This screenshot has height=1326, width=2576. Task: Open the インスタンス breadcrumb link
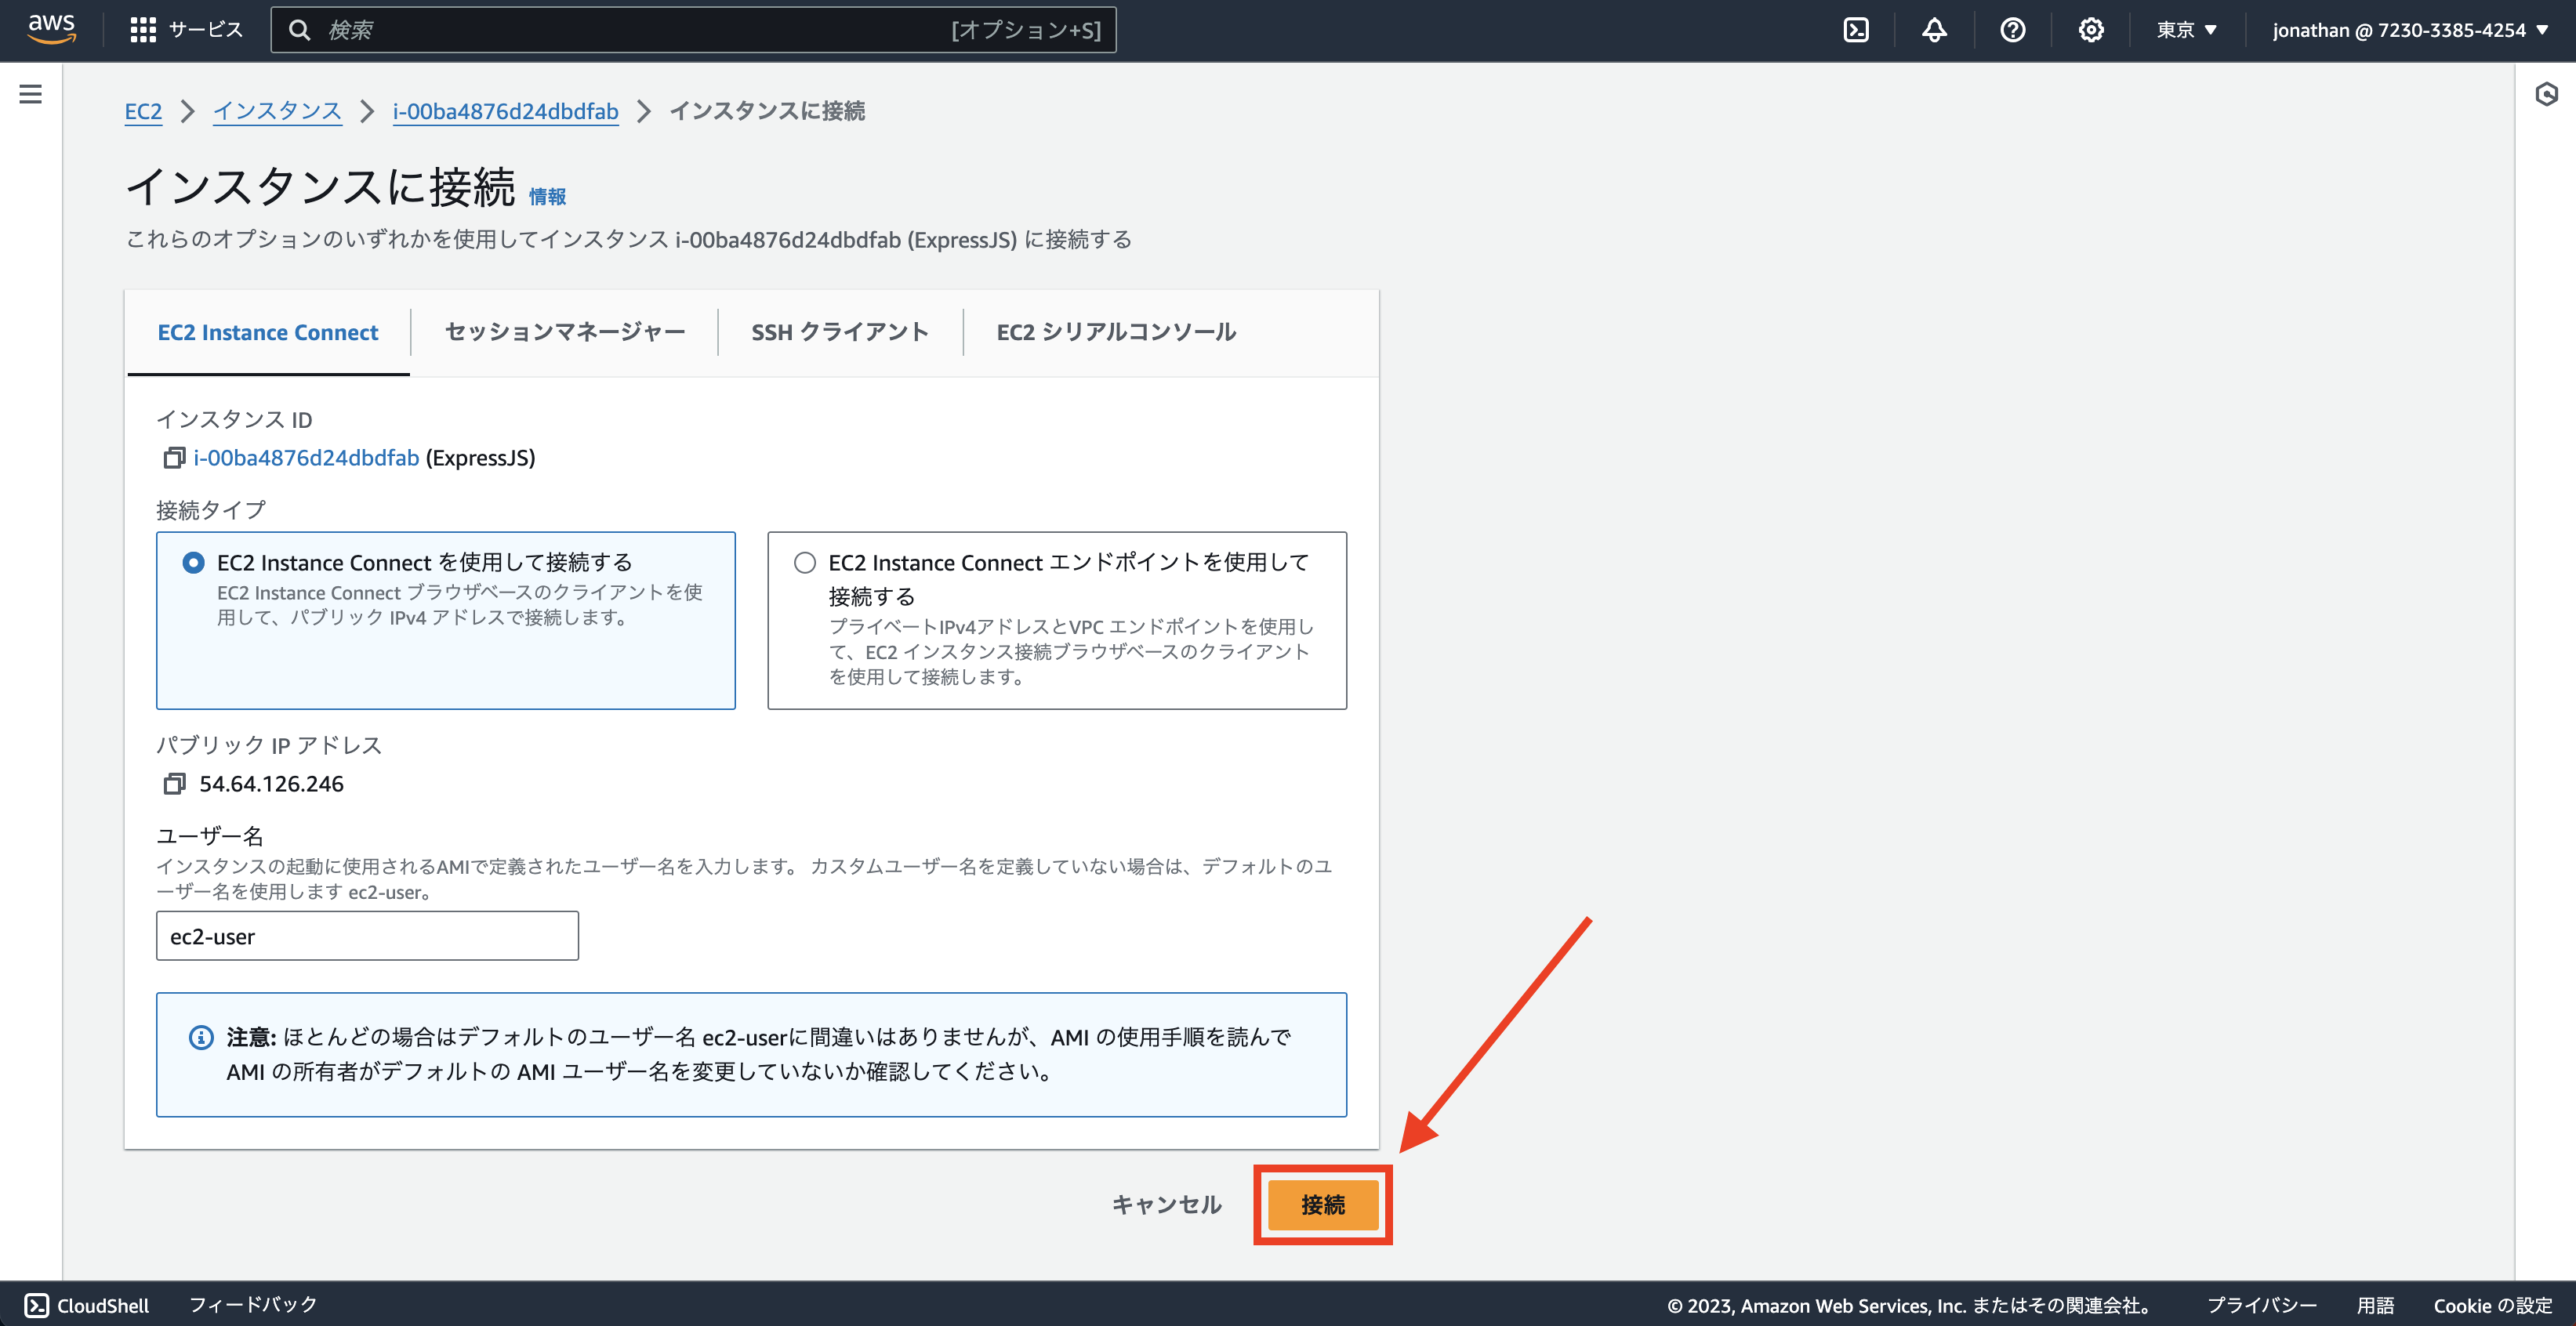(277, 111)
